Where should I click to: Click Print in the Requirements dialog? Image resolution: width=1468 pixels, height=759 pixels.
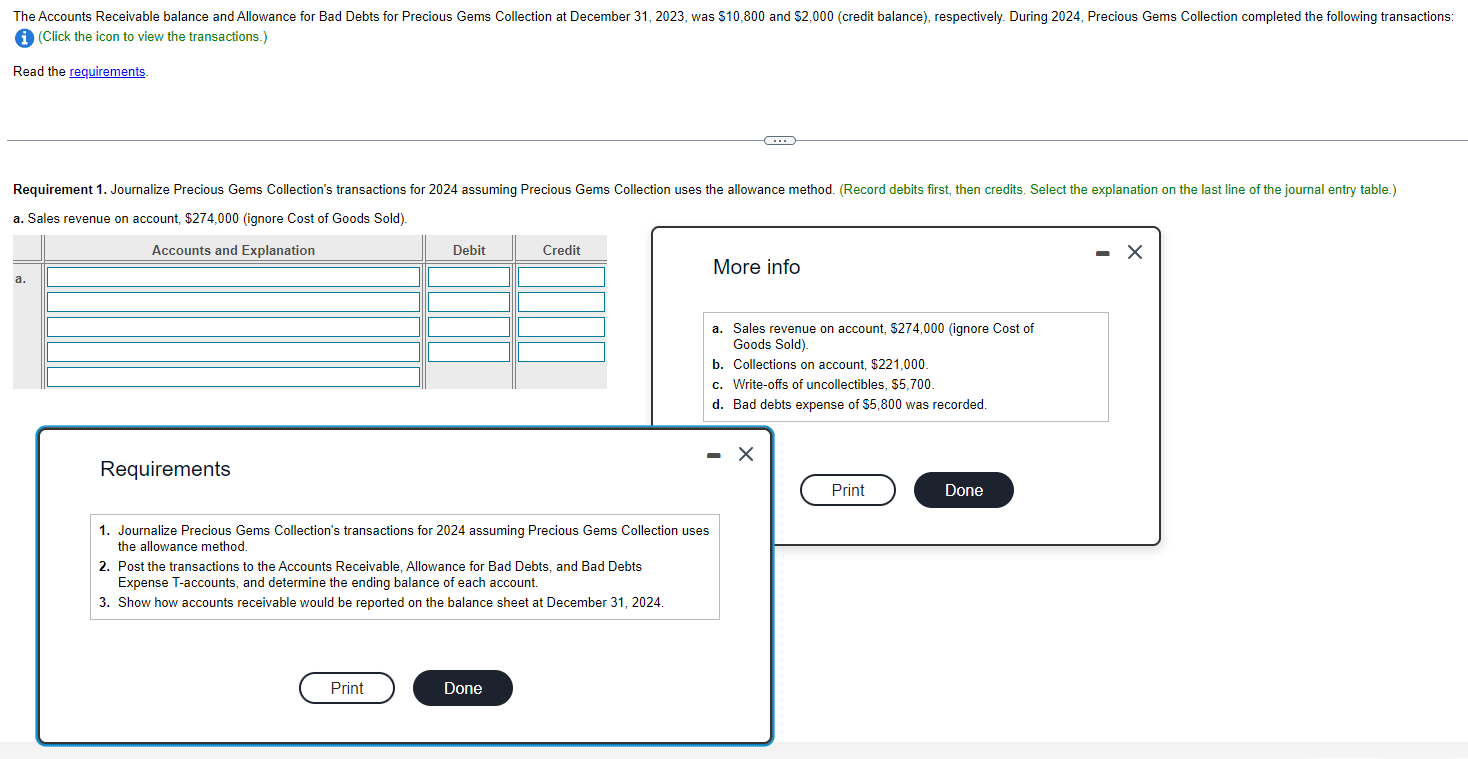pos(346,688)
